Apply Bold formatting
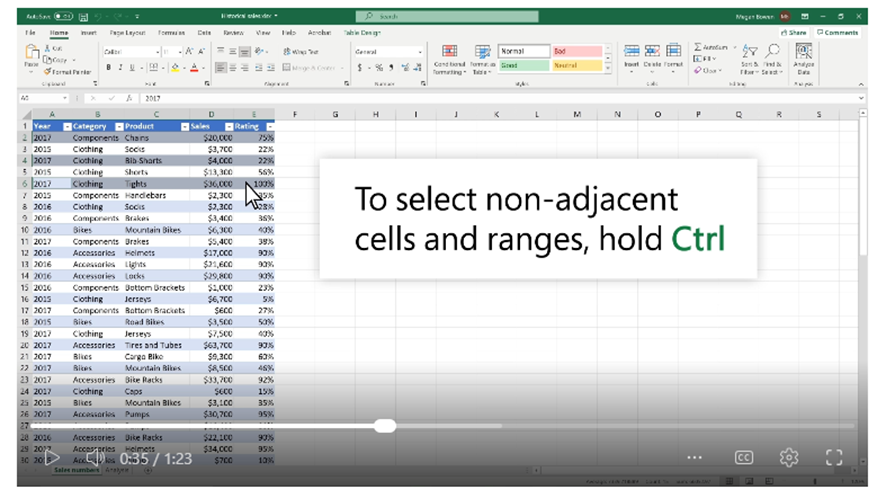Viewport: 886px width, 498px height. pos(108,68)
